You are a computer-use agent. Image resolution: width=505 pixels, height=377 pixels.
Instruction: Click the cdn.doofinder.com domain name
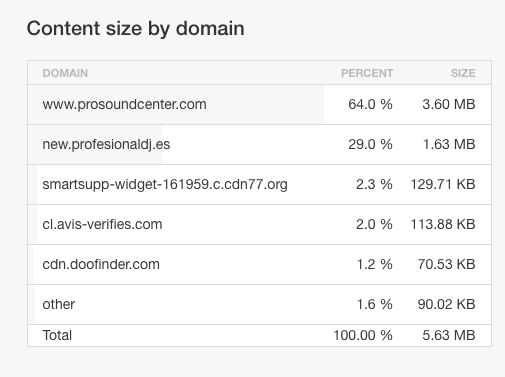coord(101,264)
